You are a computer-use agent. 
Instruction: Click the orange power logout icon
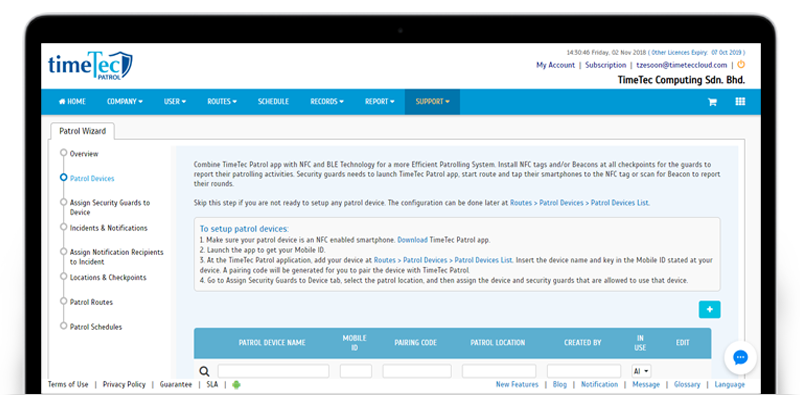(x=741, y=65)
